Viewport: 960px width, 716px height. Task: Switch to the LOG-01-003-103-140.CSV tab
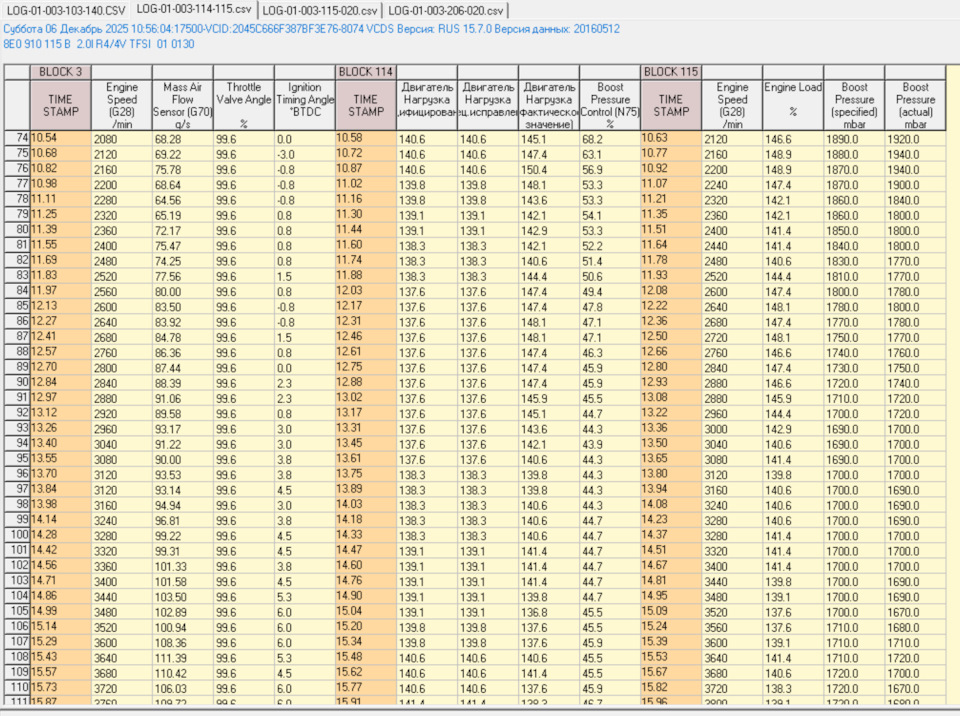[x=66, y=10]
